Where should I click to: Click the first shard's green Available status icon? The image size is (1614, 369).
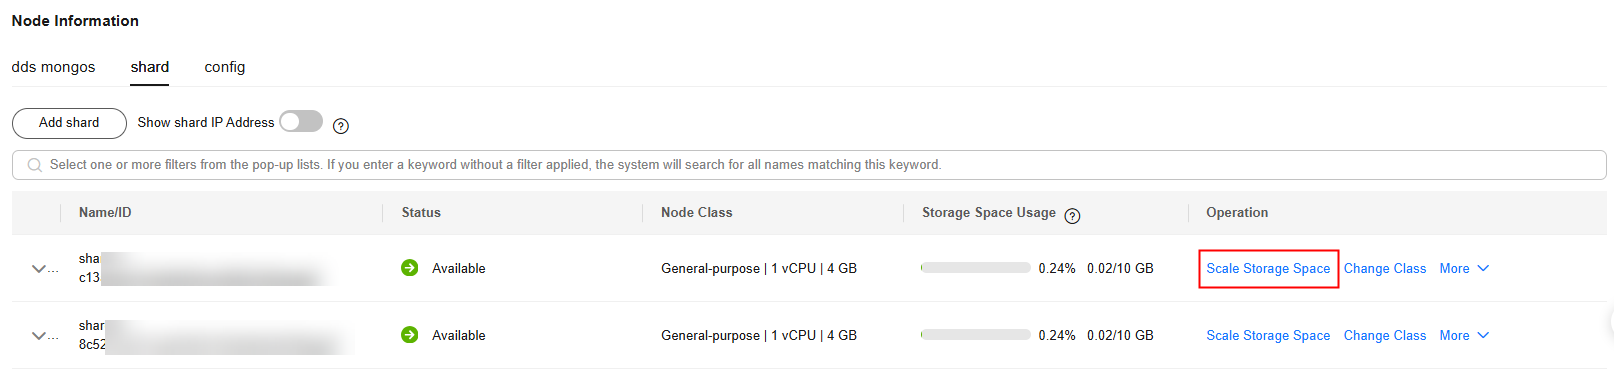410,268
